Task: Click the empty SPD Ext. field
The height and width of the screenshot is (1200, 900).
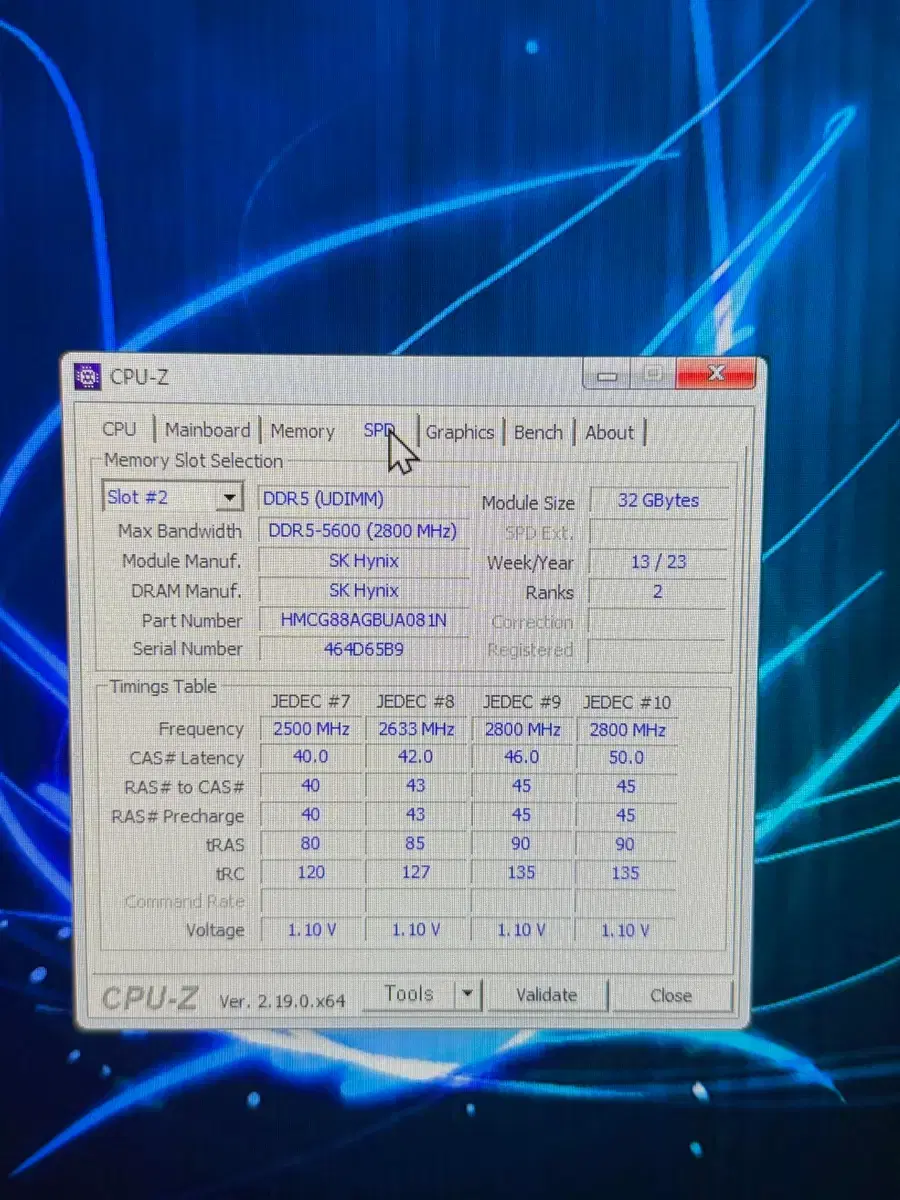Action: 658,532
